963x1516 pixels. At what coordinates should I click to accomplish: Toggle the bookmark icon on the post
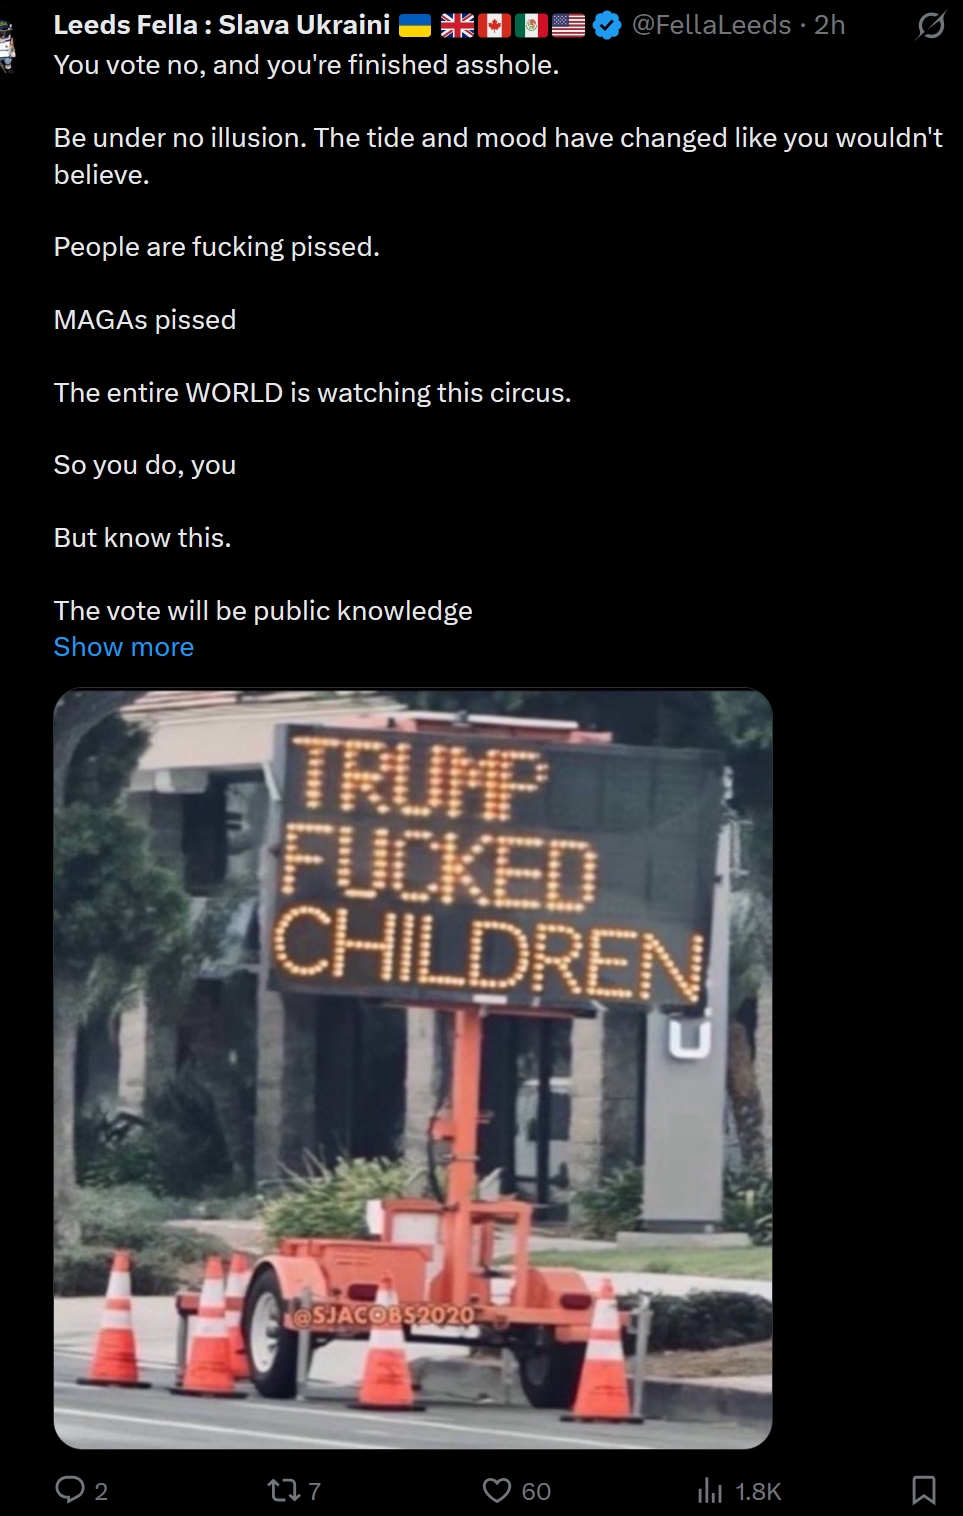click(924, 1491)
